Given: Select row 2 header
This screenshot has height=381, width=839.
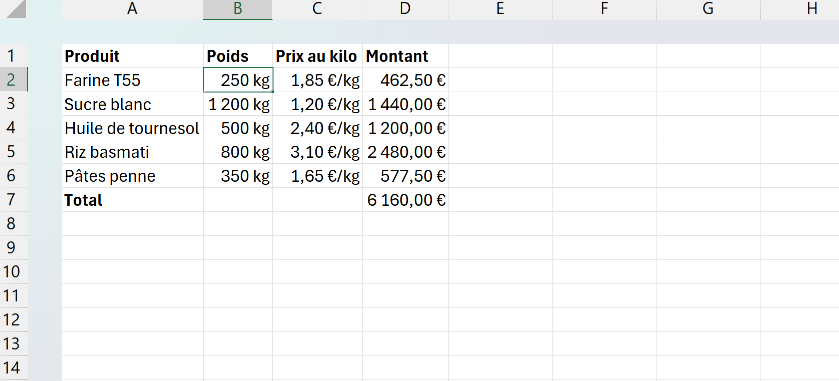Looking at the screenshot, I should pos(13,80).
